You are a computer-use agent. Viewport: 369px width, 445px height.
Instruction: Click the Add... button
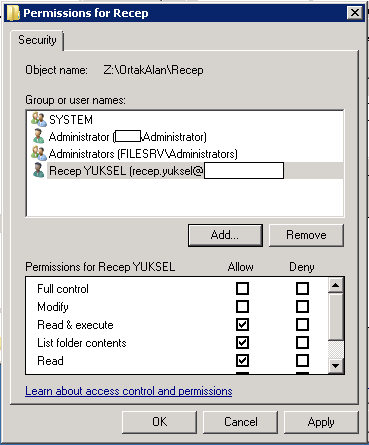(225, 235)
